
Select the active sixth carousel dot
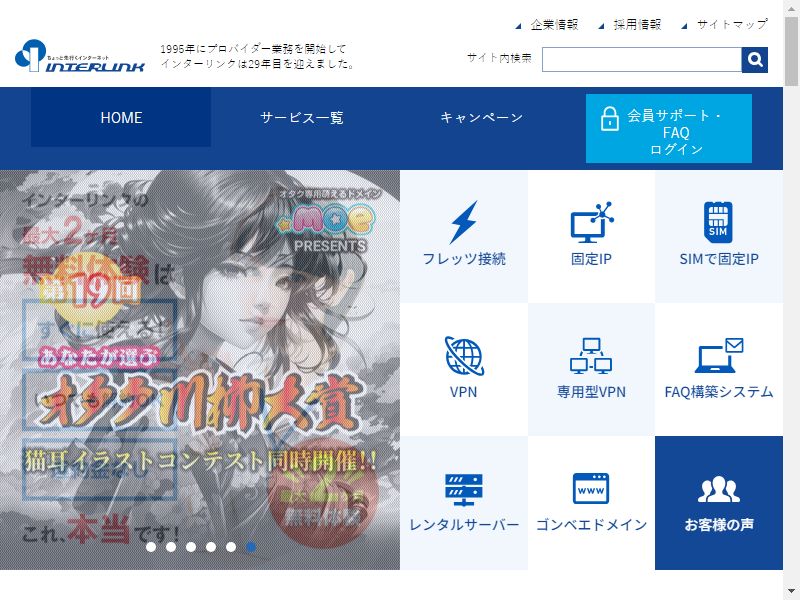(x=251, y=547)
